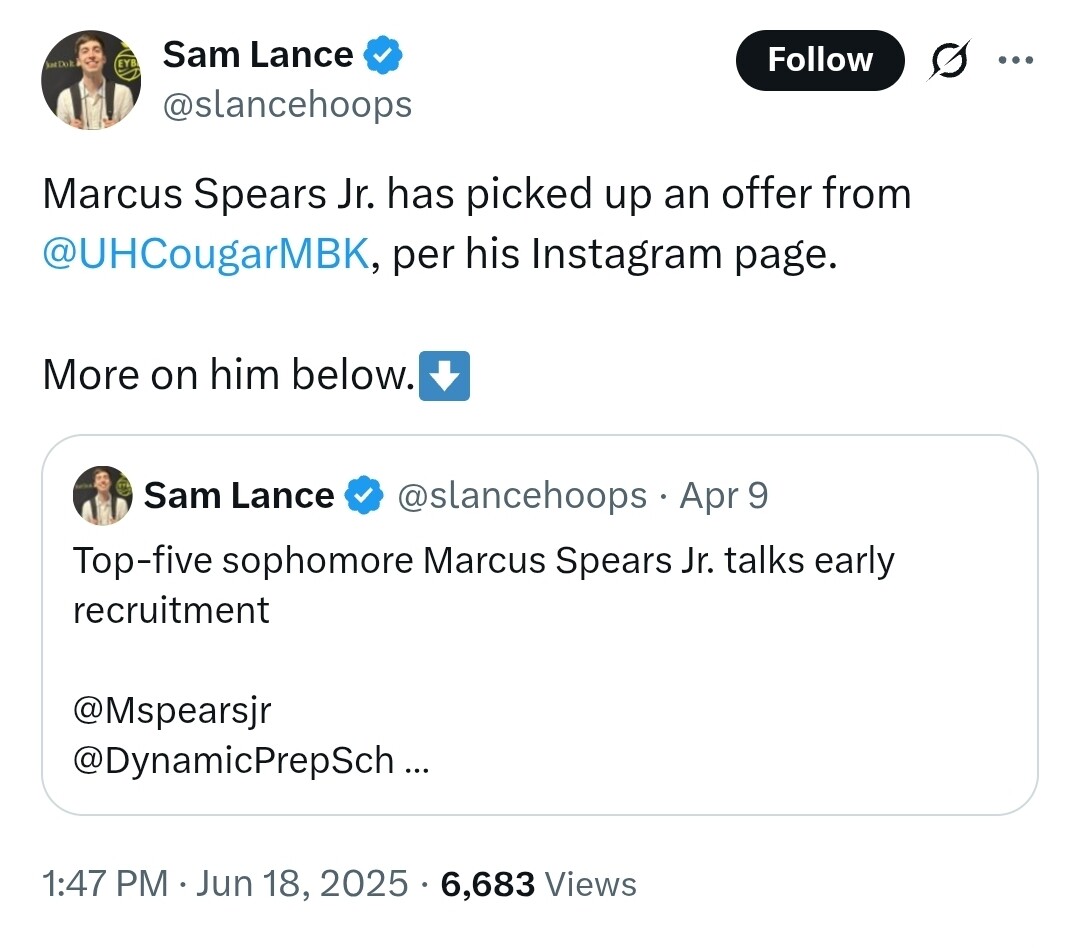Click the @Mspearsjr mention in the quoted post
Image resolution: width=1079 pixels, height=948 pixels.
click(x=172, y=710)
